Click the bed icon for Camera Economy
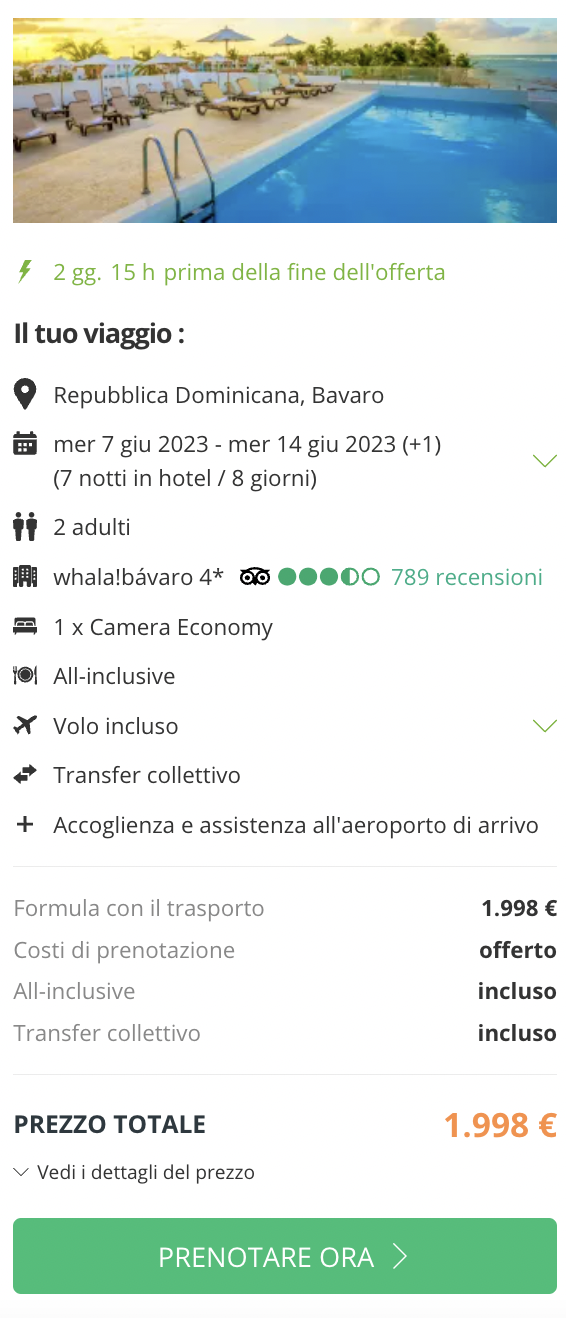The image size is (566, 1318). [x=25, y=627]
